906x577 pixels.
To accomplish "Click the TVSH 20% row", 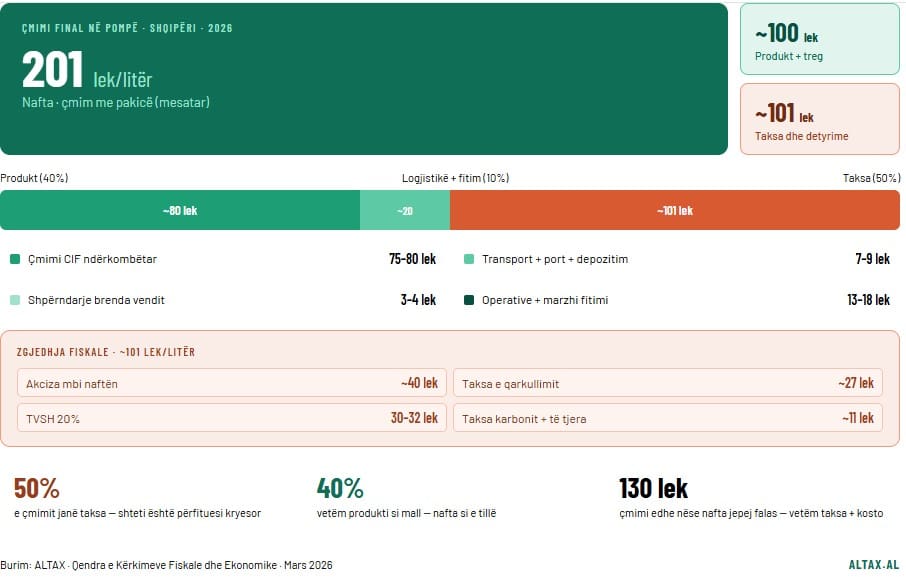I will click(x=232, y=418).
